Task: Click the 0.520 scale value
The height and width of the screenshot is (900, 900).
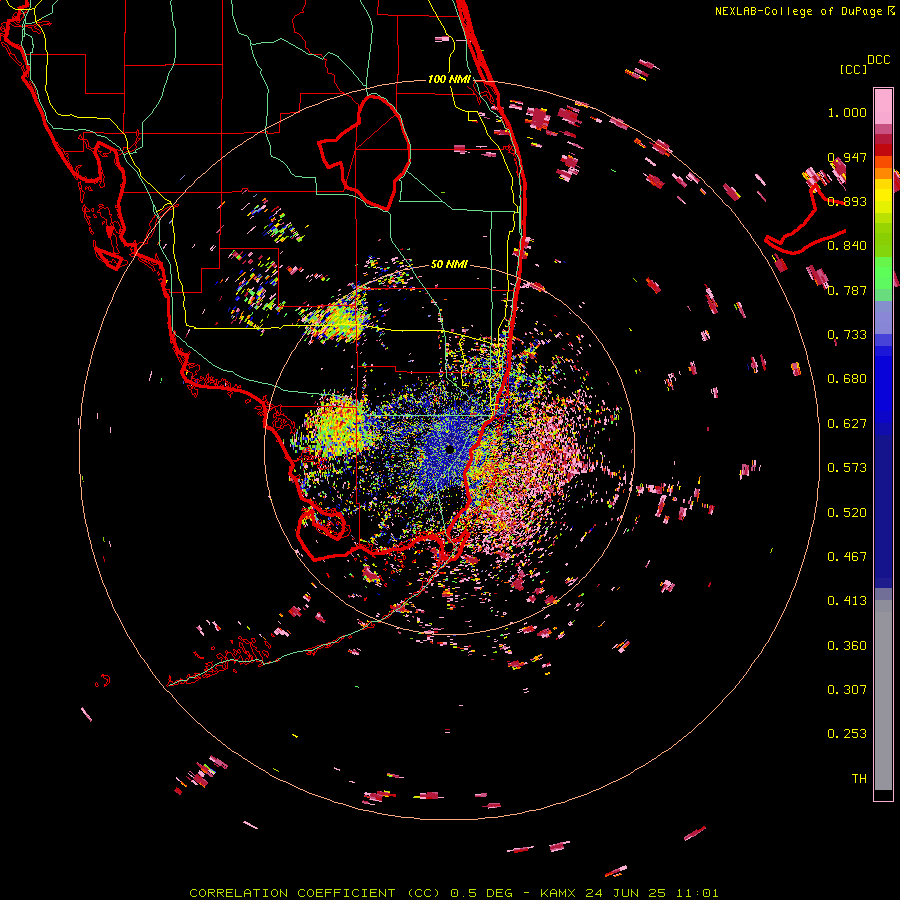Action: tap(847, 513)
